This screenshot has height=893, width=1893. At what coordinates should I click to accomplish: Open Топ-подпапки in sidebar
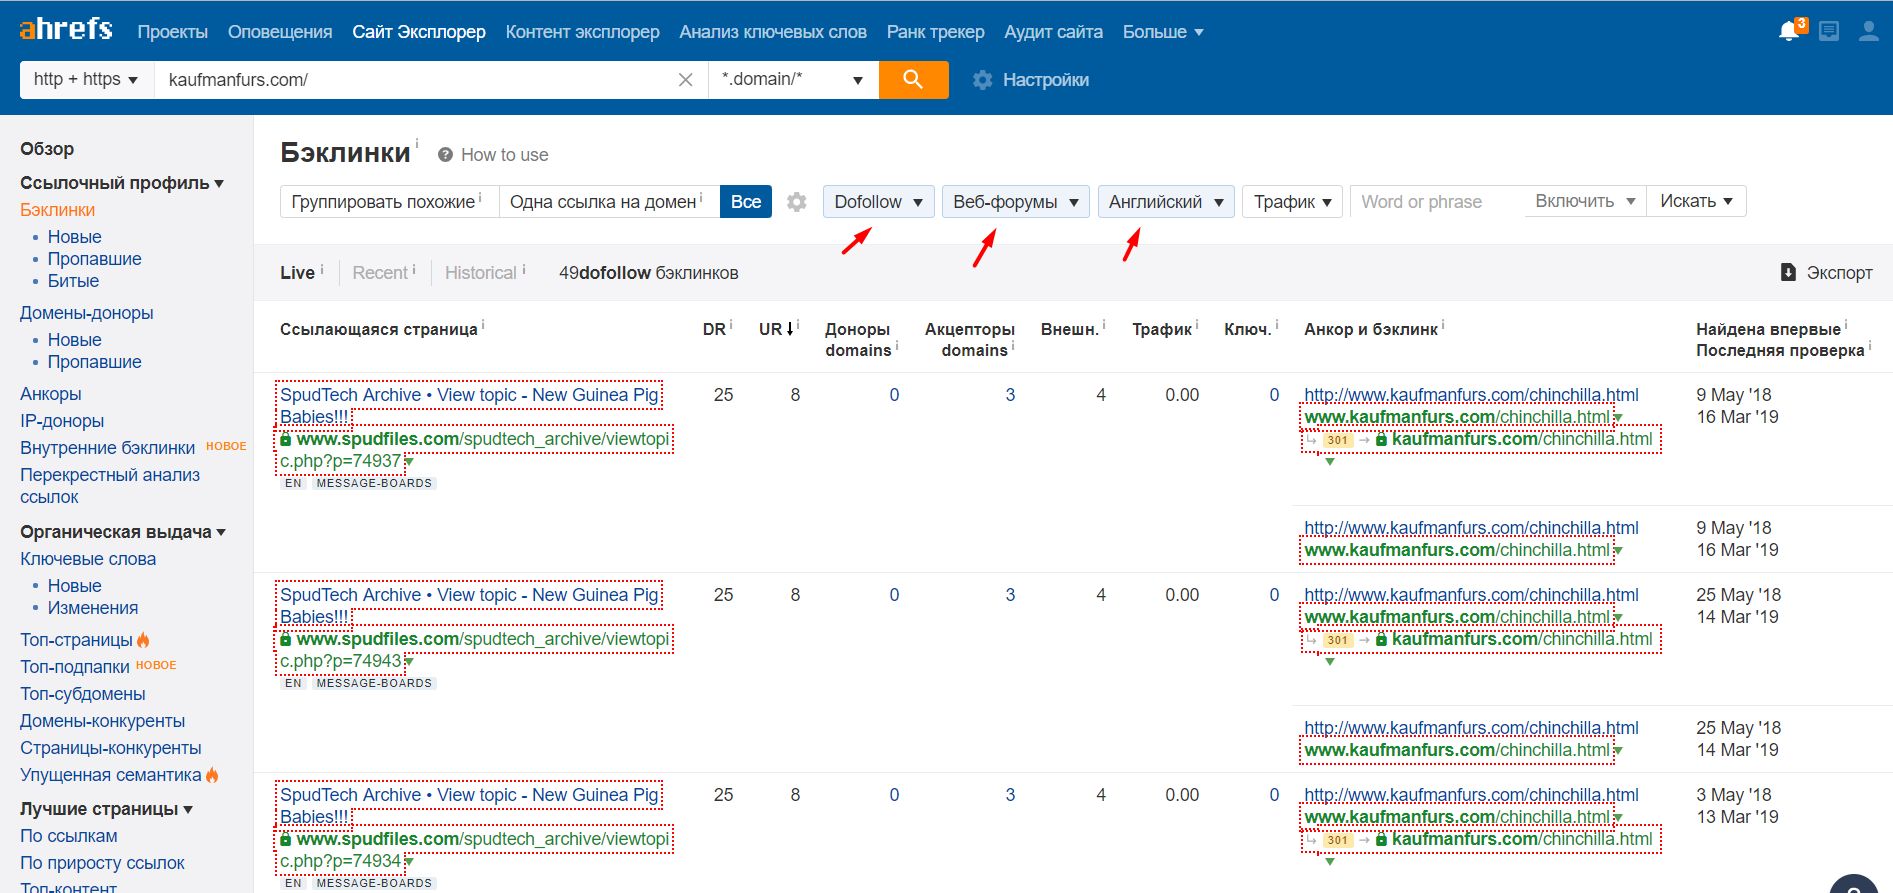[x=75, y=667]
